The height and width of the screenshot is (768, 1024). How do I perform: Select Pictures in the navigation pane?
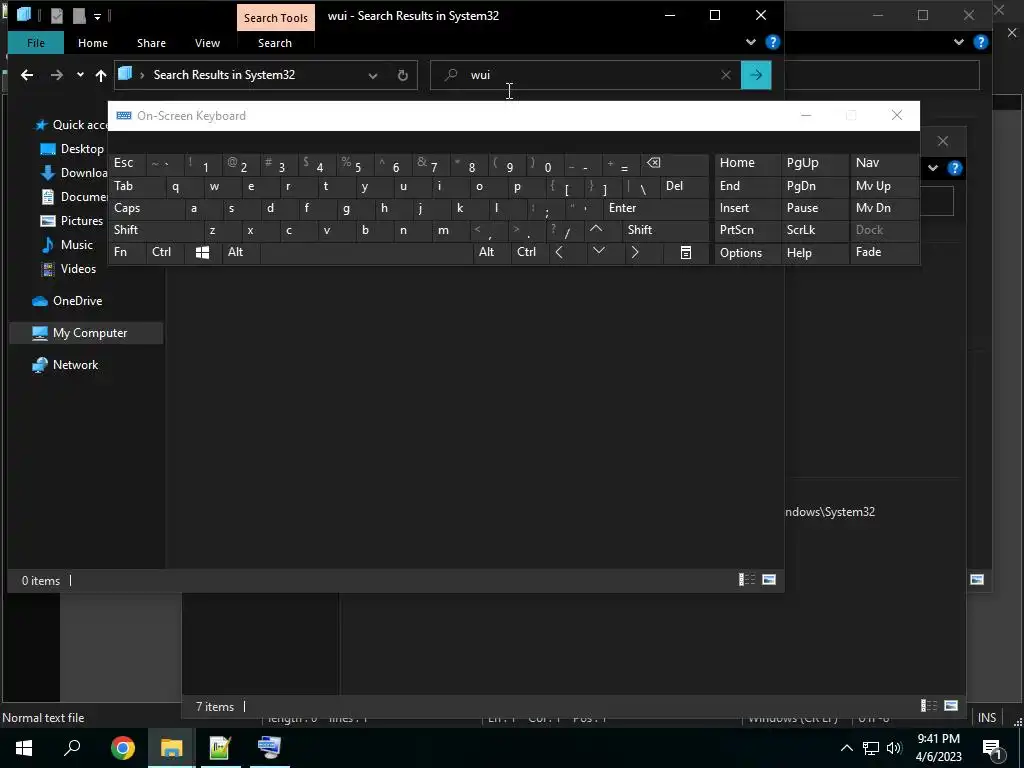[x=82, y=221]
